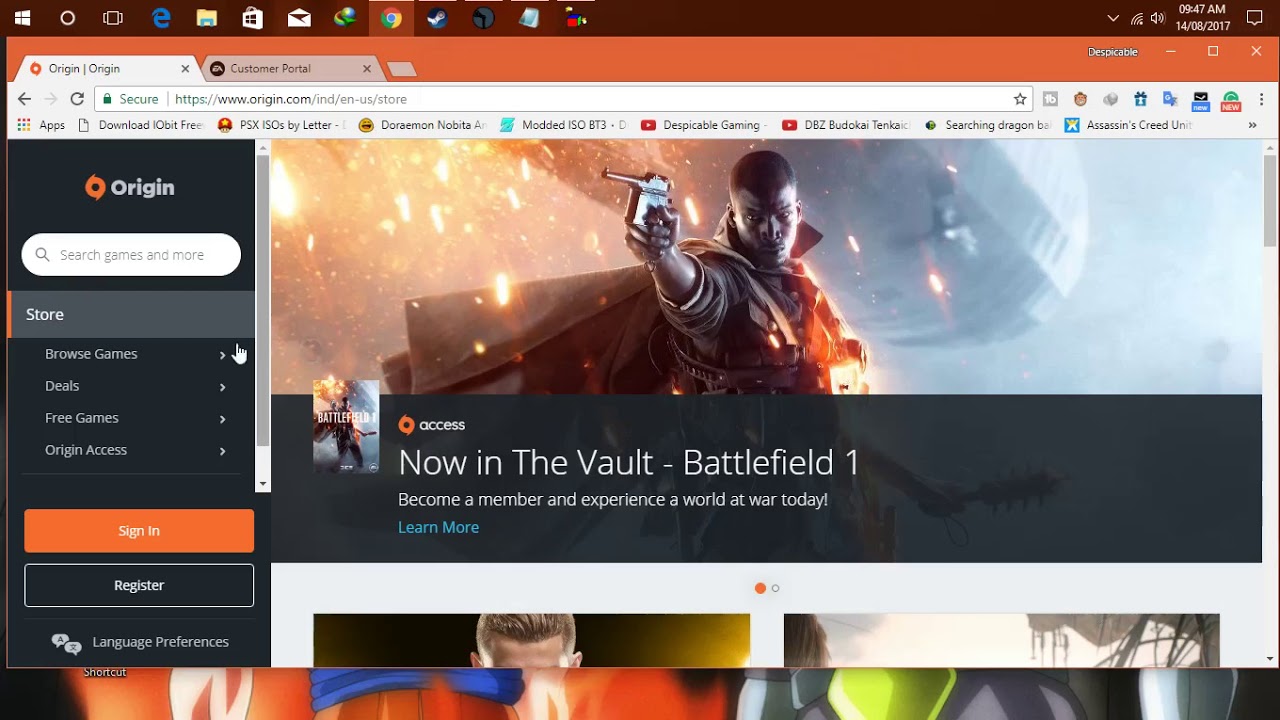Open Windows Action Center notifications
Viewport: 1280px width, 720px height.
point(1255,18)
